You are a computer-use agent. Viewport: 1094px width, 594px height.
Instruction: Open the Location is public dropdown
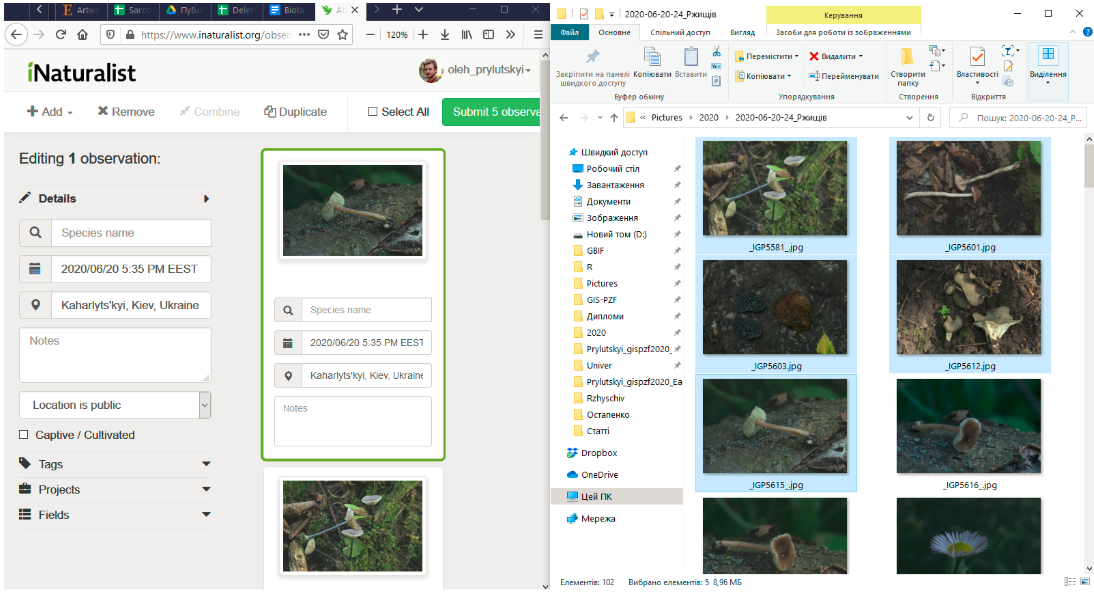point(115,405)
